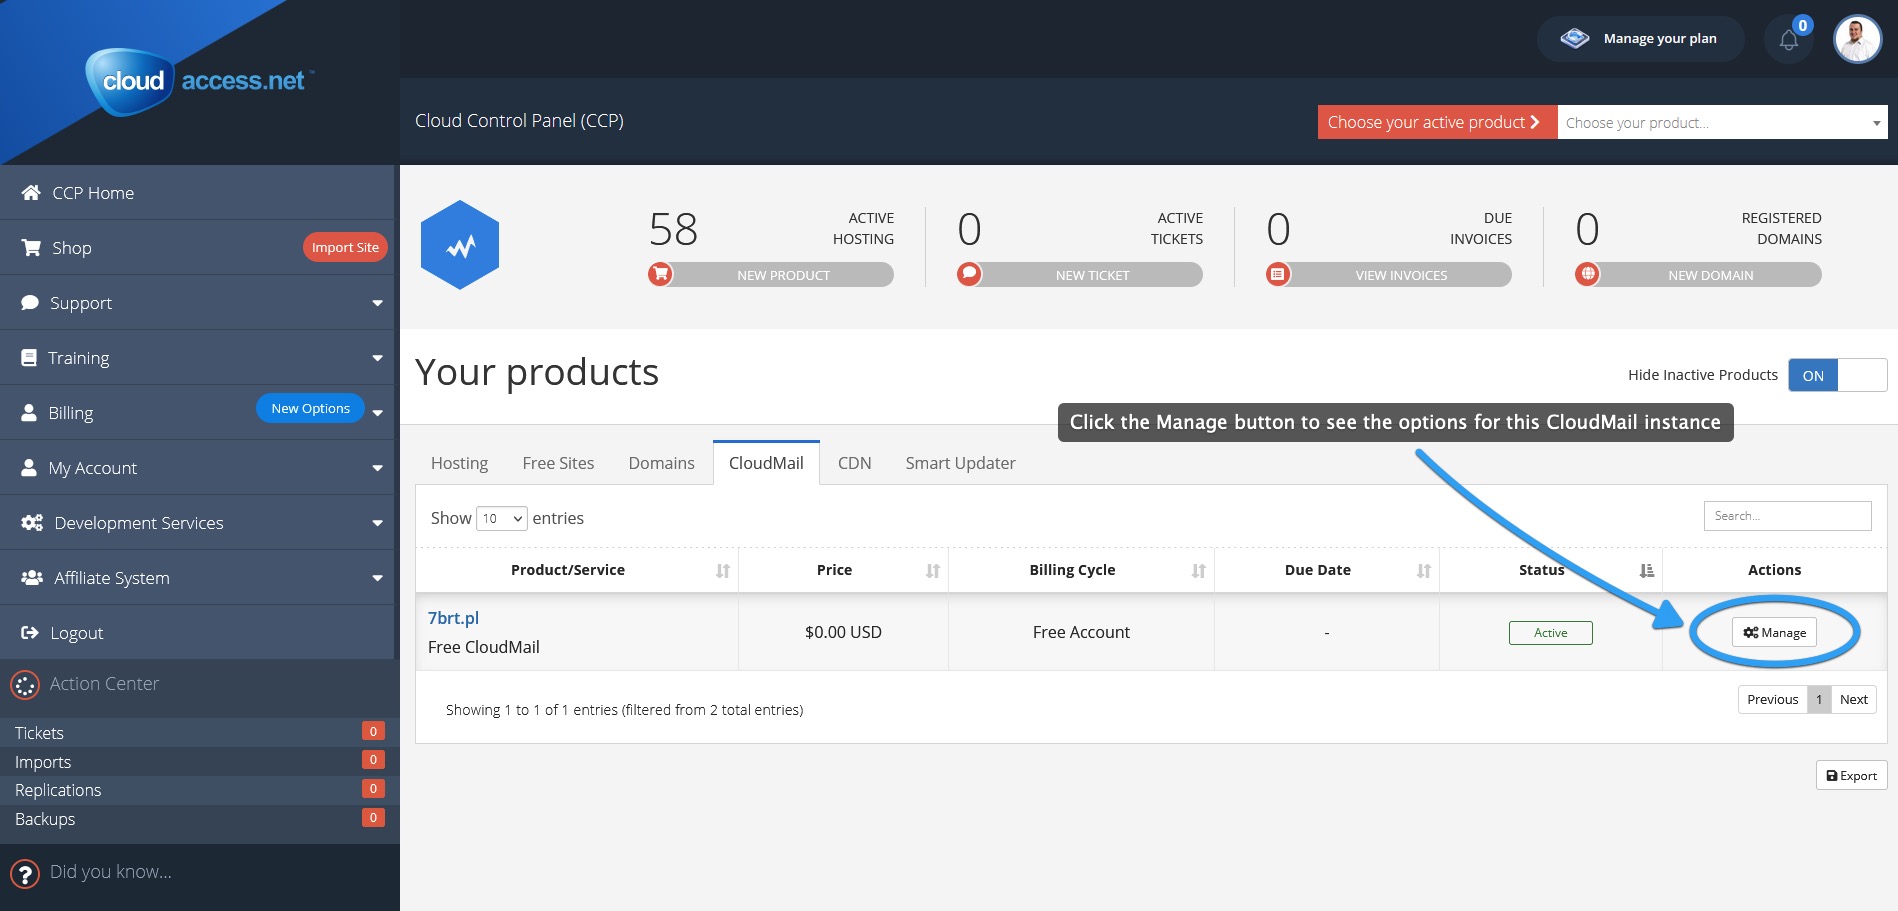The image size is (1898, 911).
Task: Click the Training book icon
Action: coord(29,357)
